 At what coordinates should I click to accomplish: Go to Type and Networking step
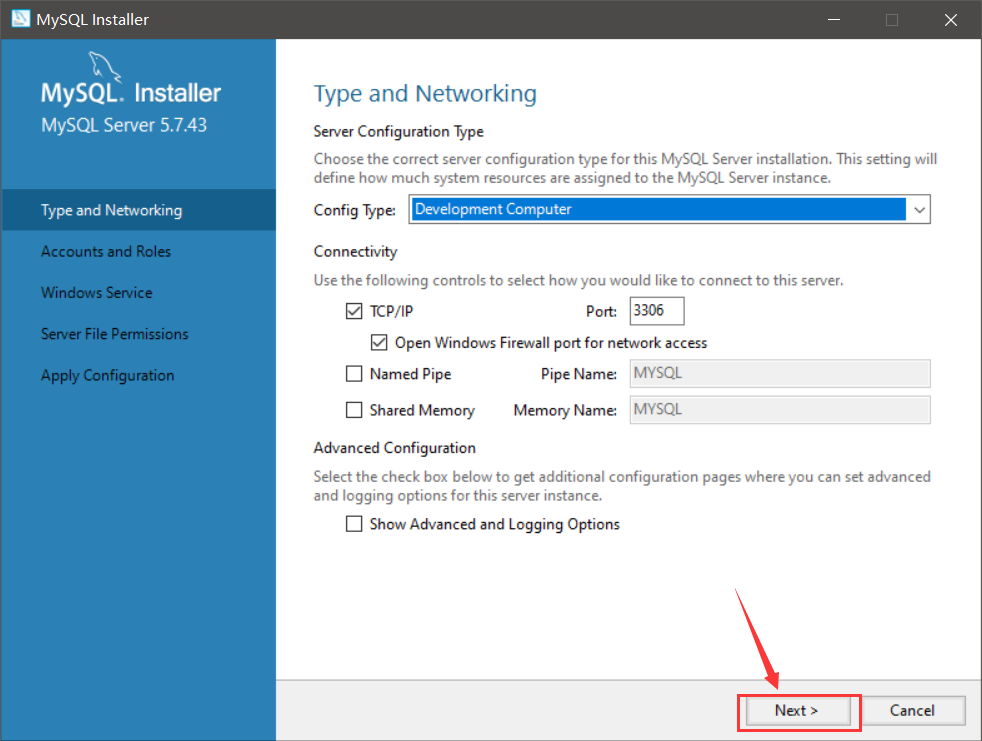pos(138,210)
